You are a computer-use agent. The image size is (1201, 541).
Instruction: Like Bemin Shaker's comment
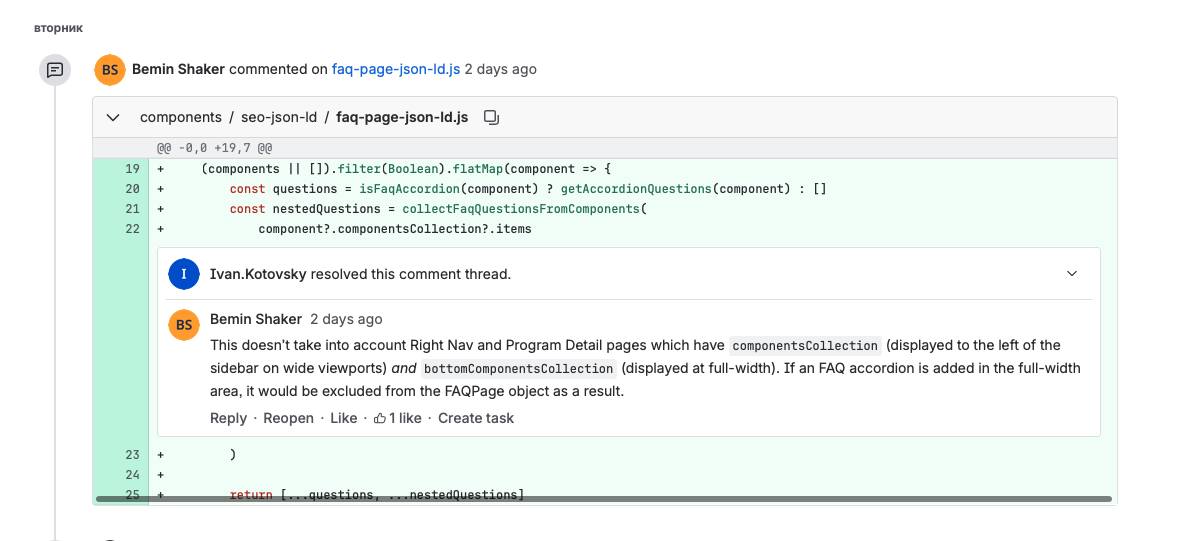coord(343,419)
